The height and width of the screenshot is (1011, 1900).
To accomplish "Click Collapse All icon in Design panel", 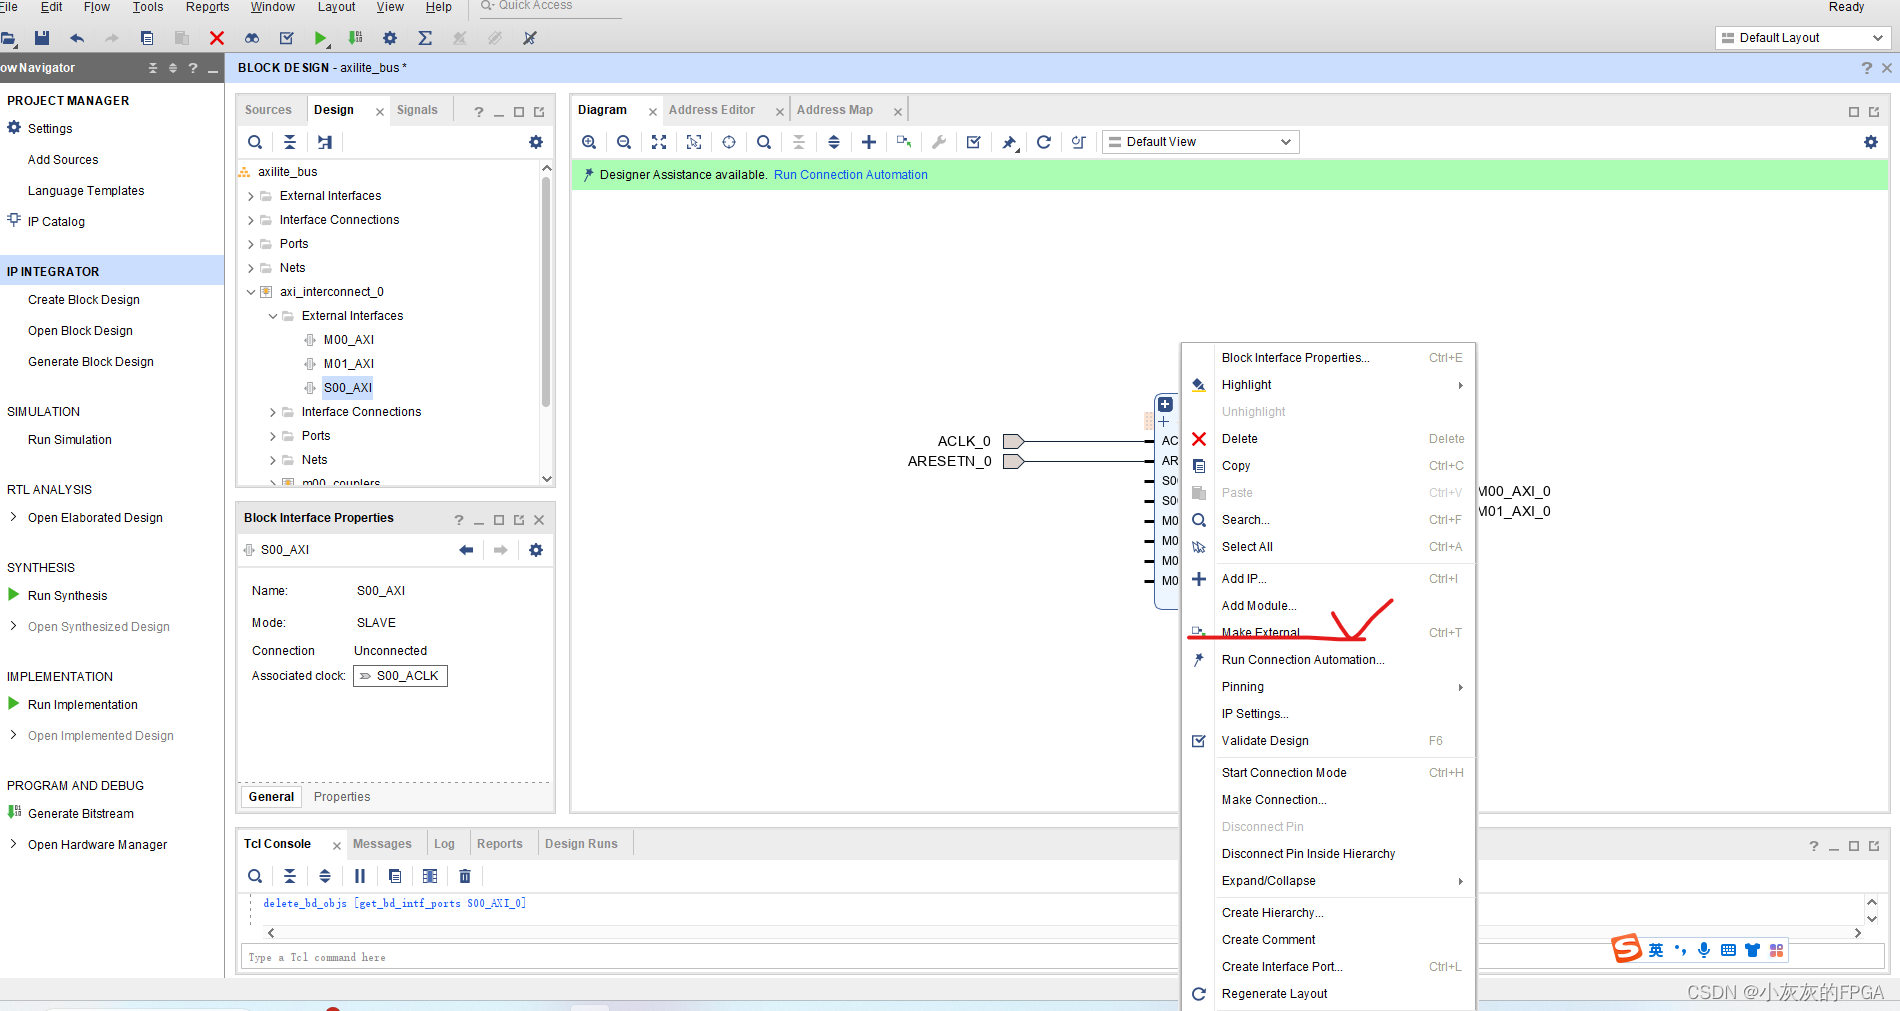I will pyautogui.click(x=290, y=142).
